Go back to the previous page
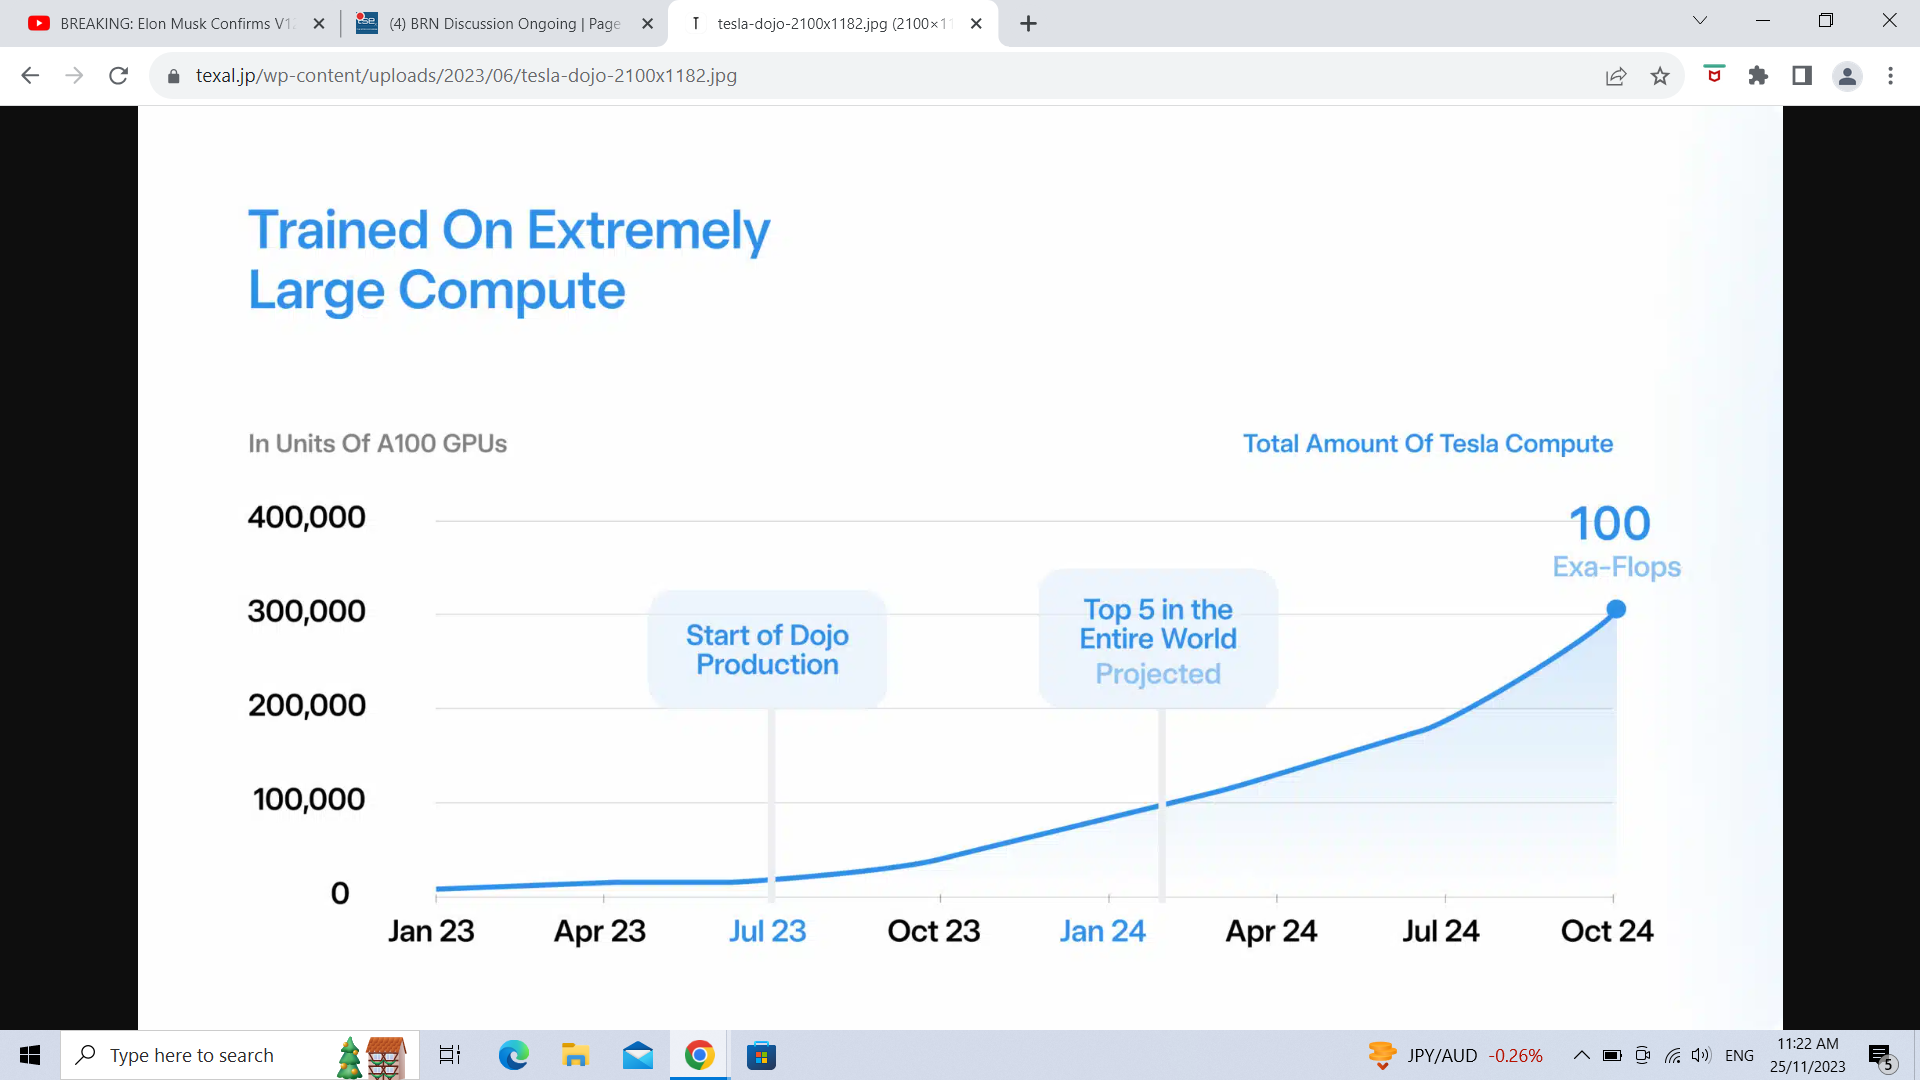1920x1080 pixels. pyautogui.click(x=30, y=76)
